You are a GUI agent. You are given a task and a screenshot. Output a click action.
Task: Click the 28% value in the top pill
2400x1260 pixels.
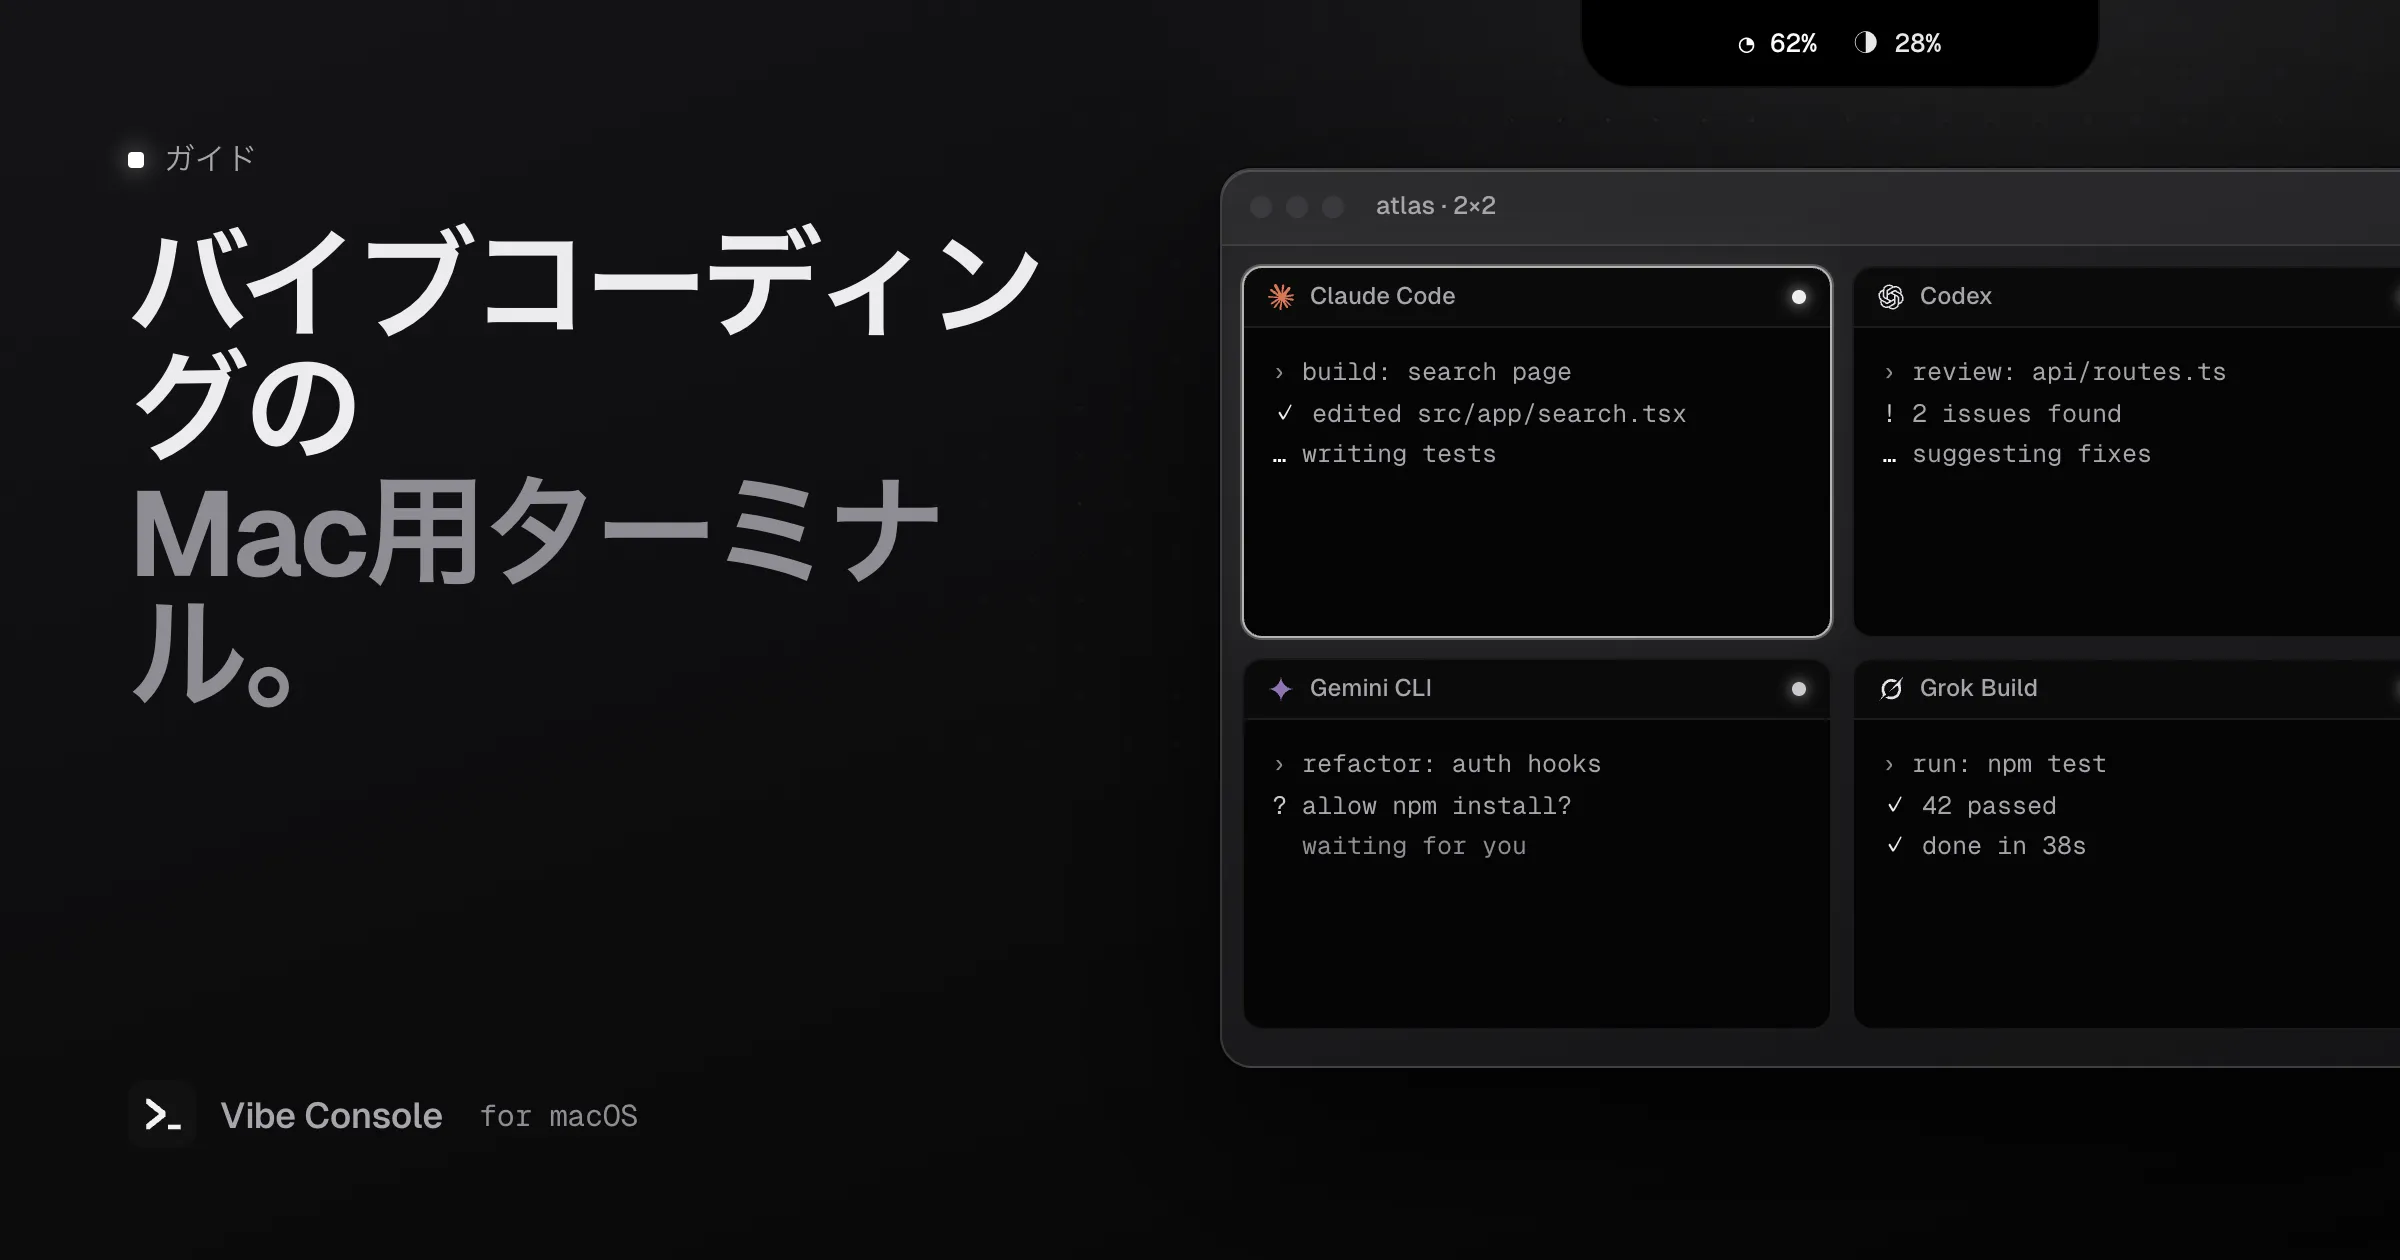[x=1918, y=44]
